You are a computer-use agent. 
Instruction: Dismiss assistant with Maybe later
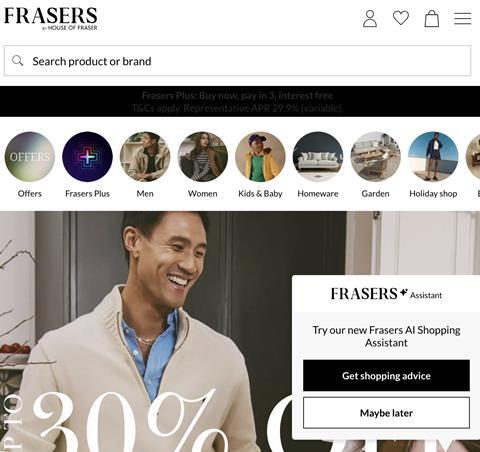(x=386, y=413)
